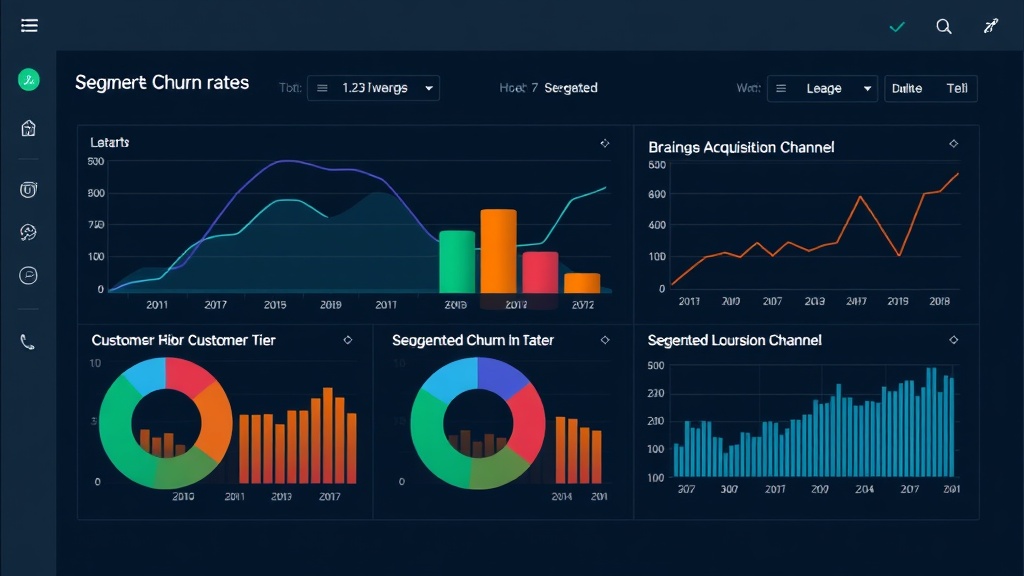Open the hamburger menu icon
Viewport: 1024px width, 576px height.
(x=29, y=25)
